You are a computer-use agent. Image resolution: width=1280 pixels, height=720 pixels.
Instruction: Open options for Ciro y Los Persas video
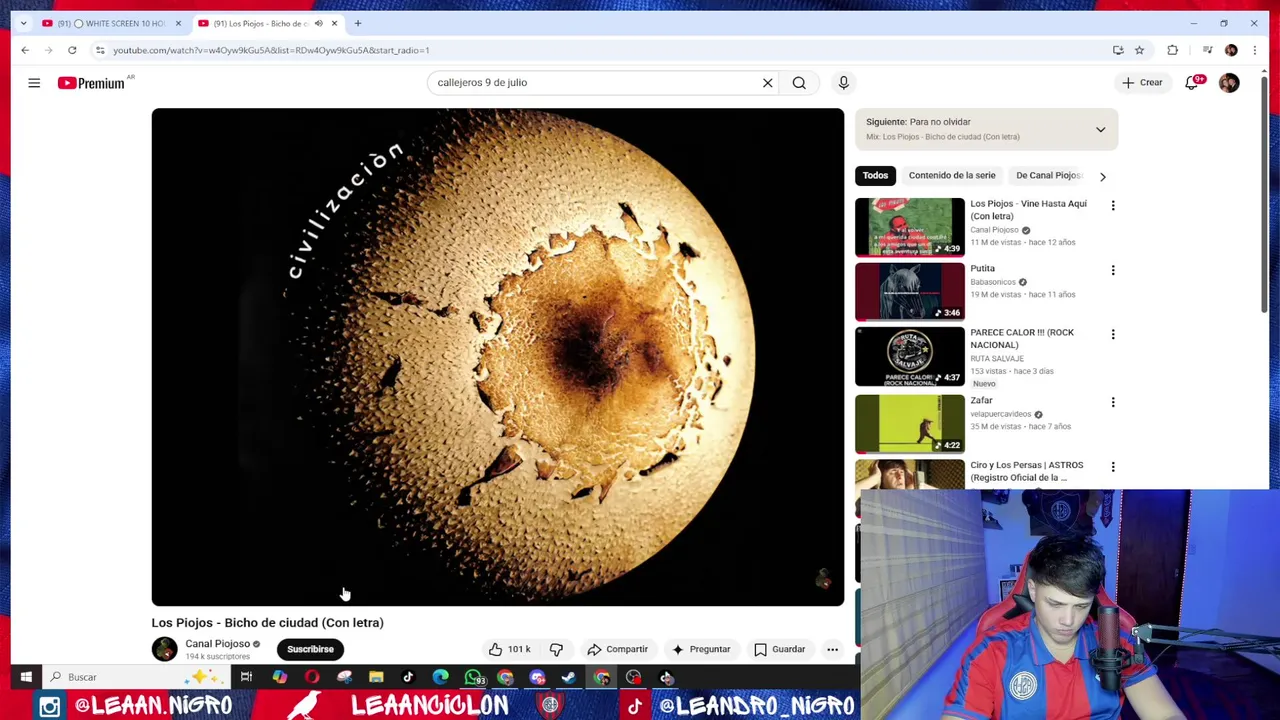pyautogui.click(x=1113, y=467)
